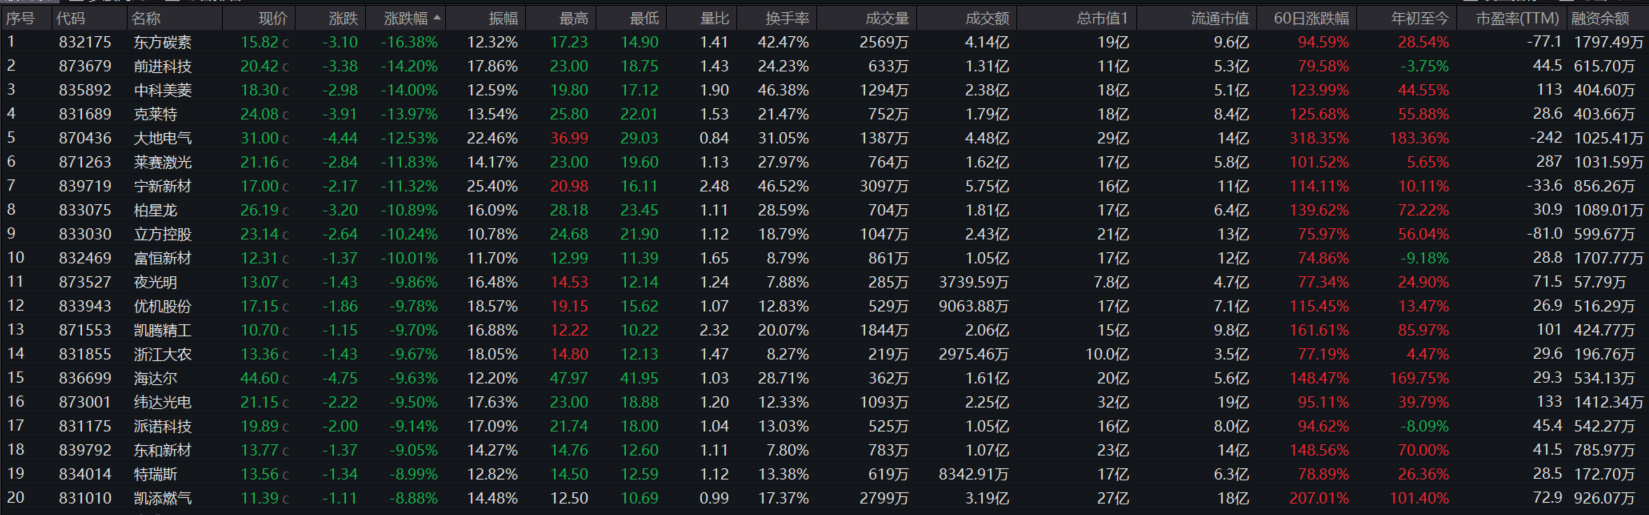Sort by 涨跌幅 column header
The image size is (1649, 515).
(x=405, y=18)
